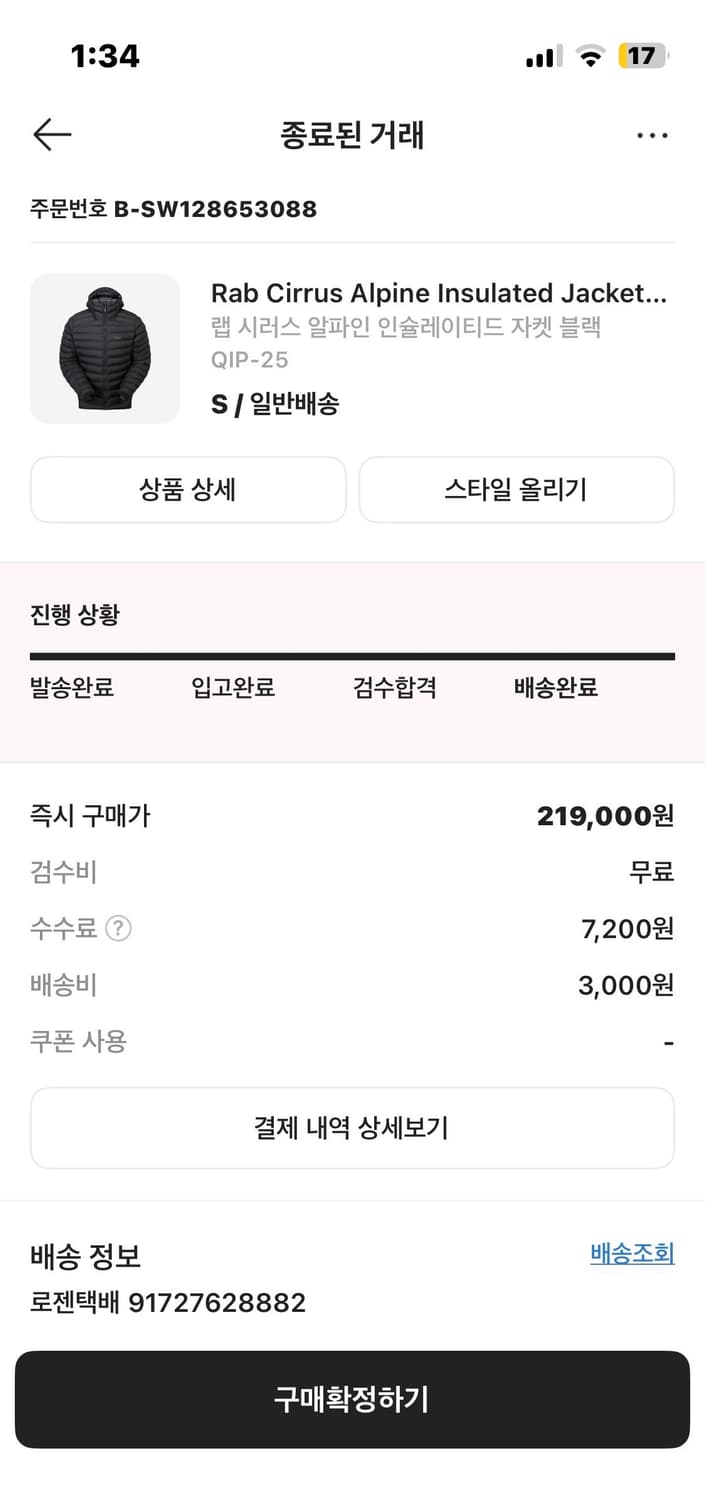
Task: Open 배송조회 shipment tracking link
Action: coord(634,1253)
